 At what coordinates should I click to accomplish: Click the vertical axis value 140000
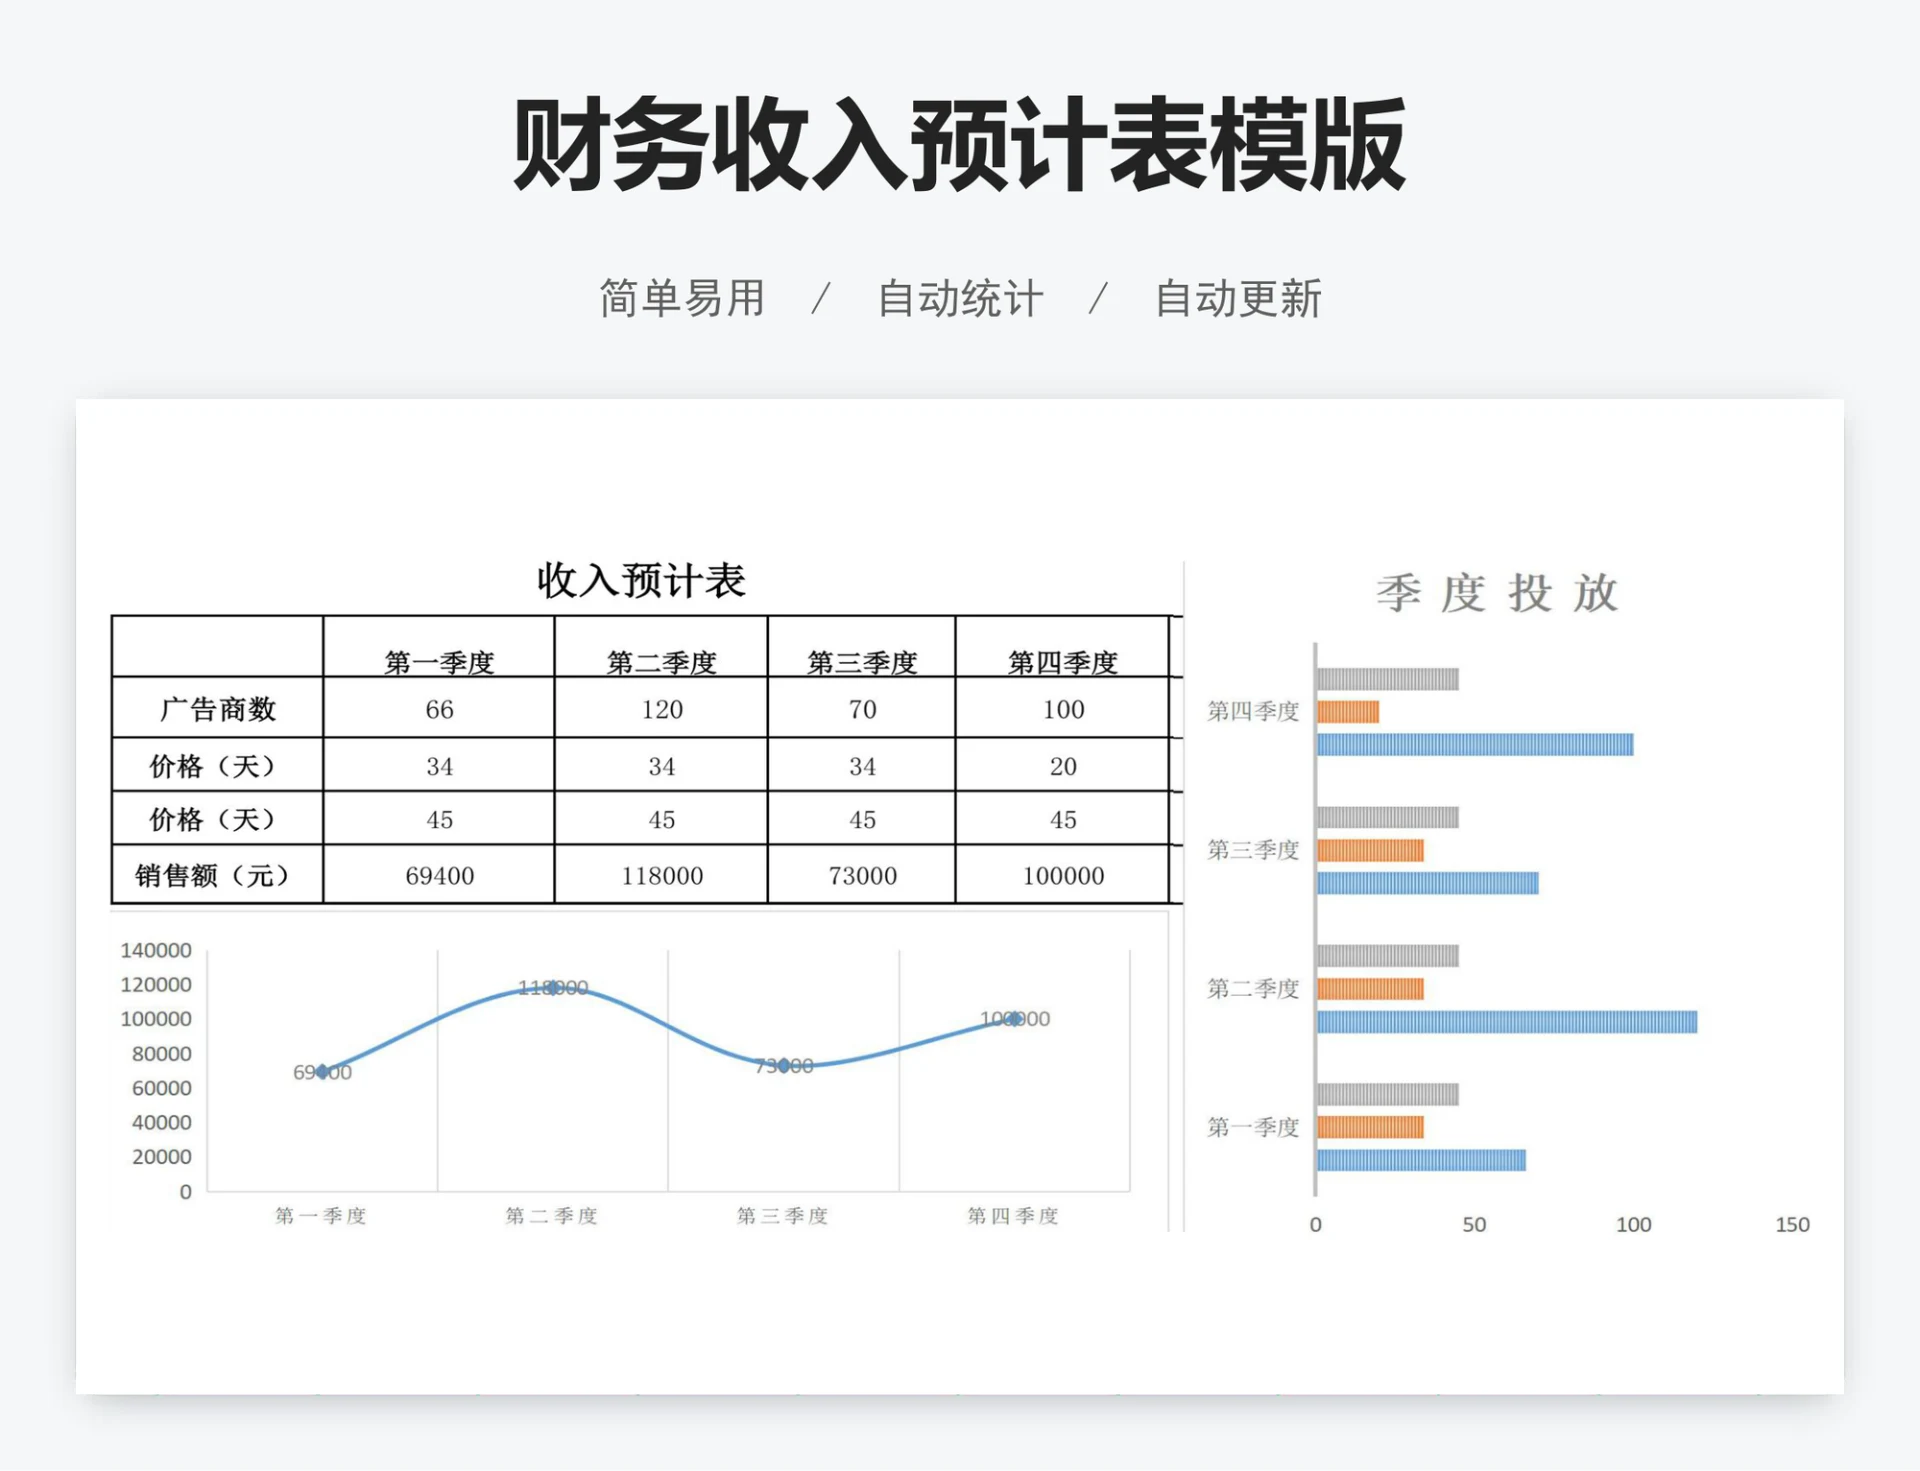(x=158, y=950)
